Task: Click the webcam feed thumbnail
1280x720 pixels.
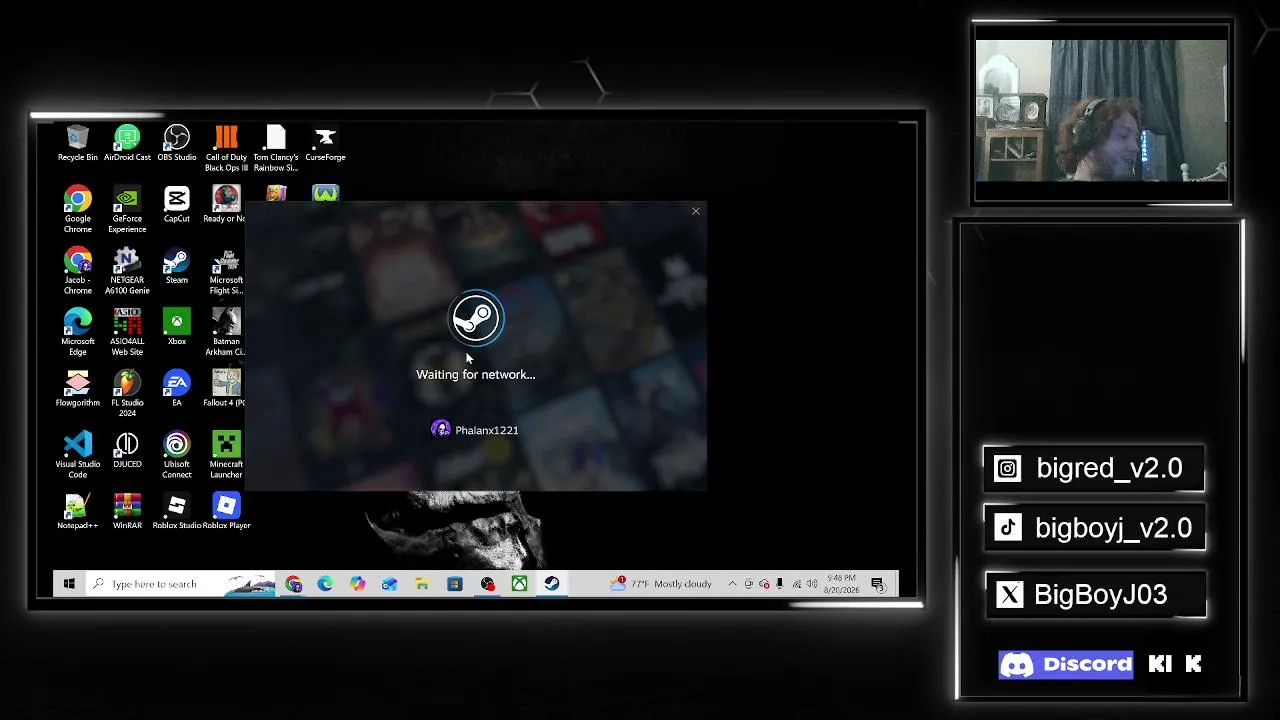Action: tap(1101, 111)
